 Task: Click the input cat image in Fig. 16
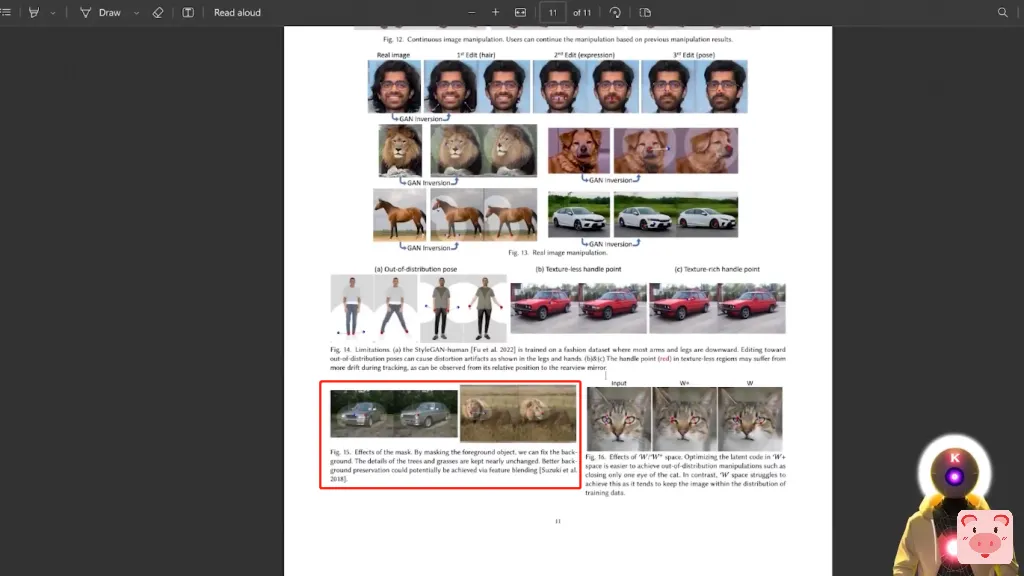[x=618, y=419]
